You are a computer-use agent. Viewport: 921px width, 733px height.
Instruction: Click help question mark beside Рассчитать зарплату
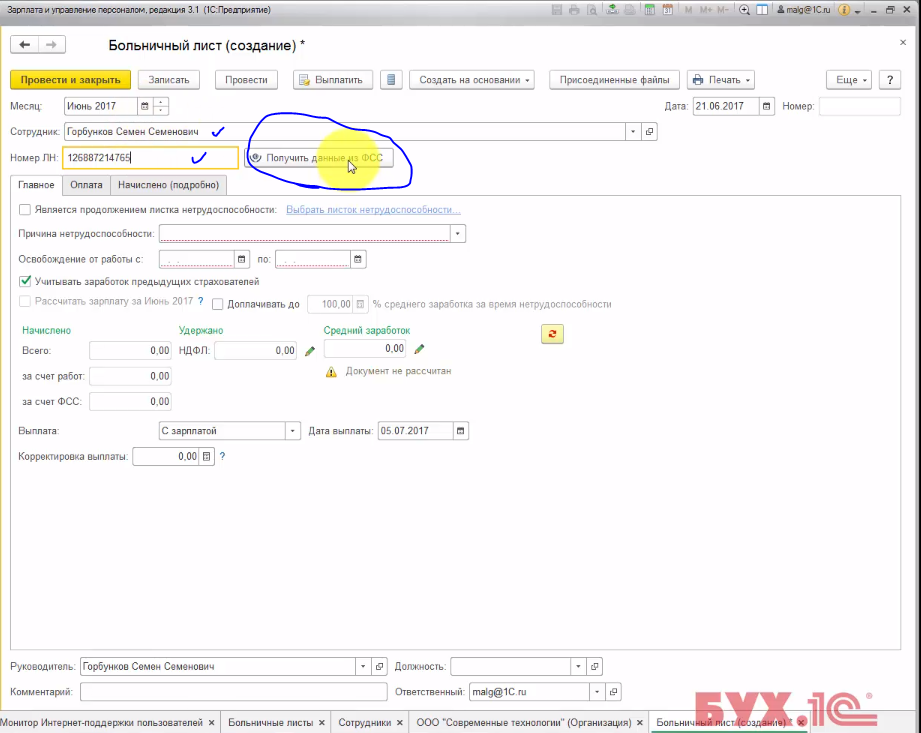(200, 301)
